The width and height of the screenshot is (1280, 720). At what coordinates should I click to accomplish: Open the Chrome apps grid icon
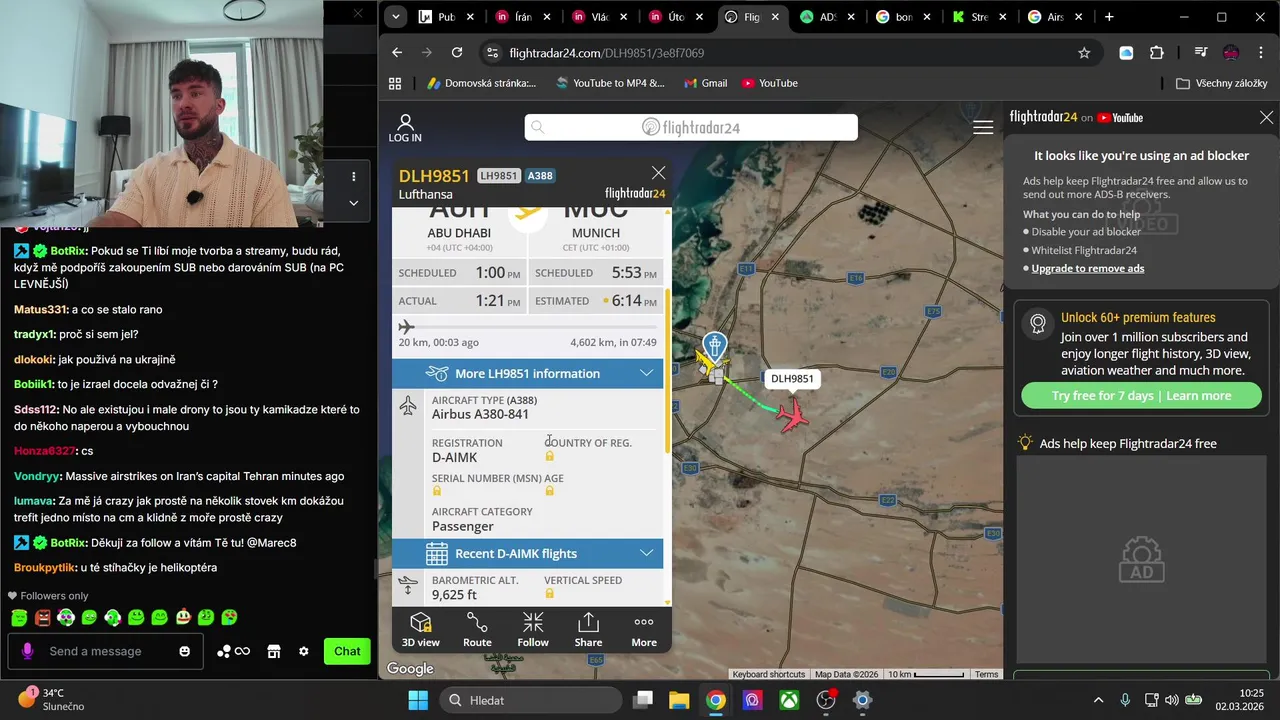[x=395, y=83]
